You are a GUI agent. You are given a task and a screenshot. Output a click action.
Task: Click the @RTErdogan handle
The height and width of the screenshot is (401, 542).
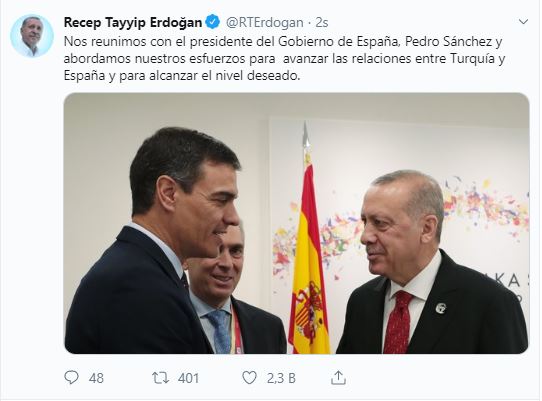pyautogui.click(x=264, y=23)
